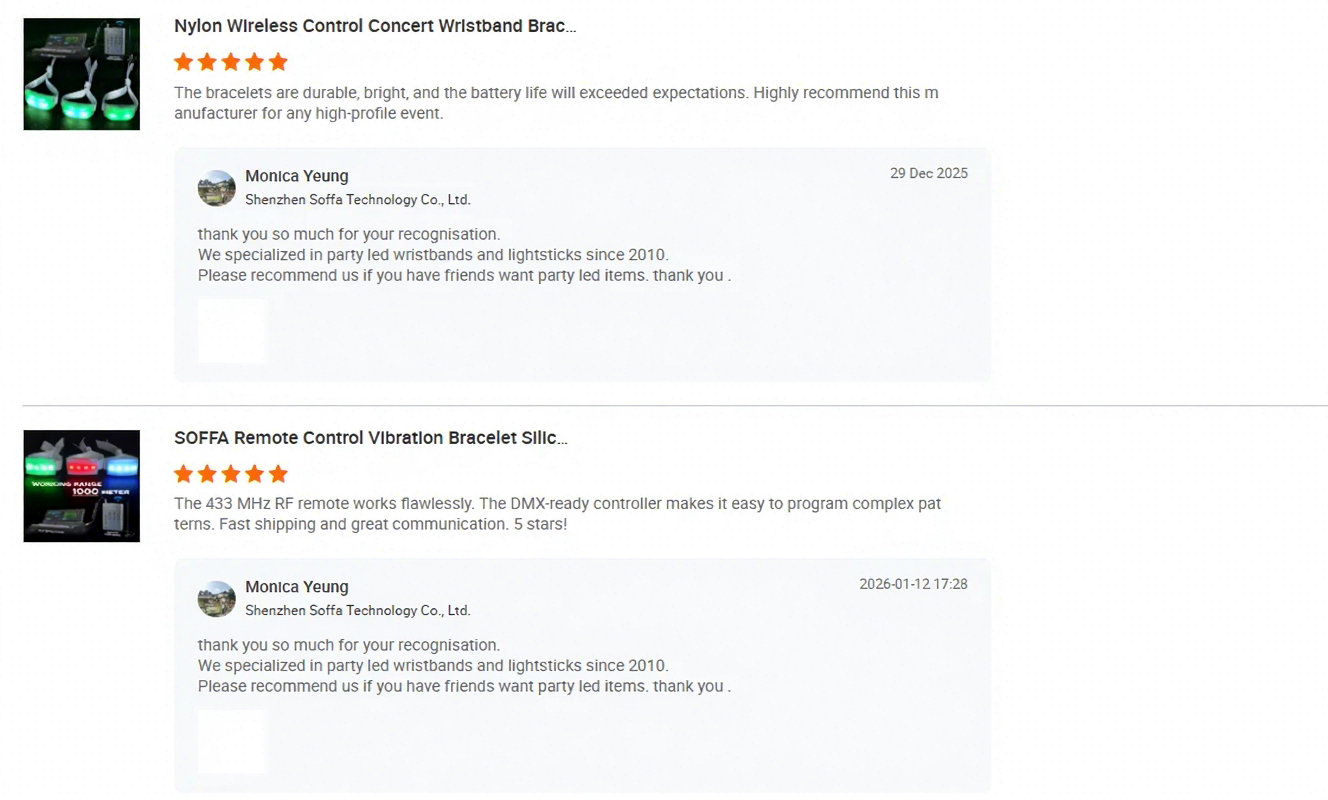Screen dimensions: 1328x800
Task: Open the SOFFA Remote Control Vibration Bracelet title
Action: coord(371,438)
